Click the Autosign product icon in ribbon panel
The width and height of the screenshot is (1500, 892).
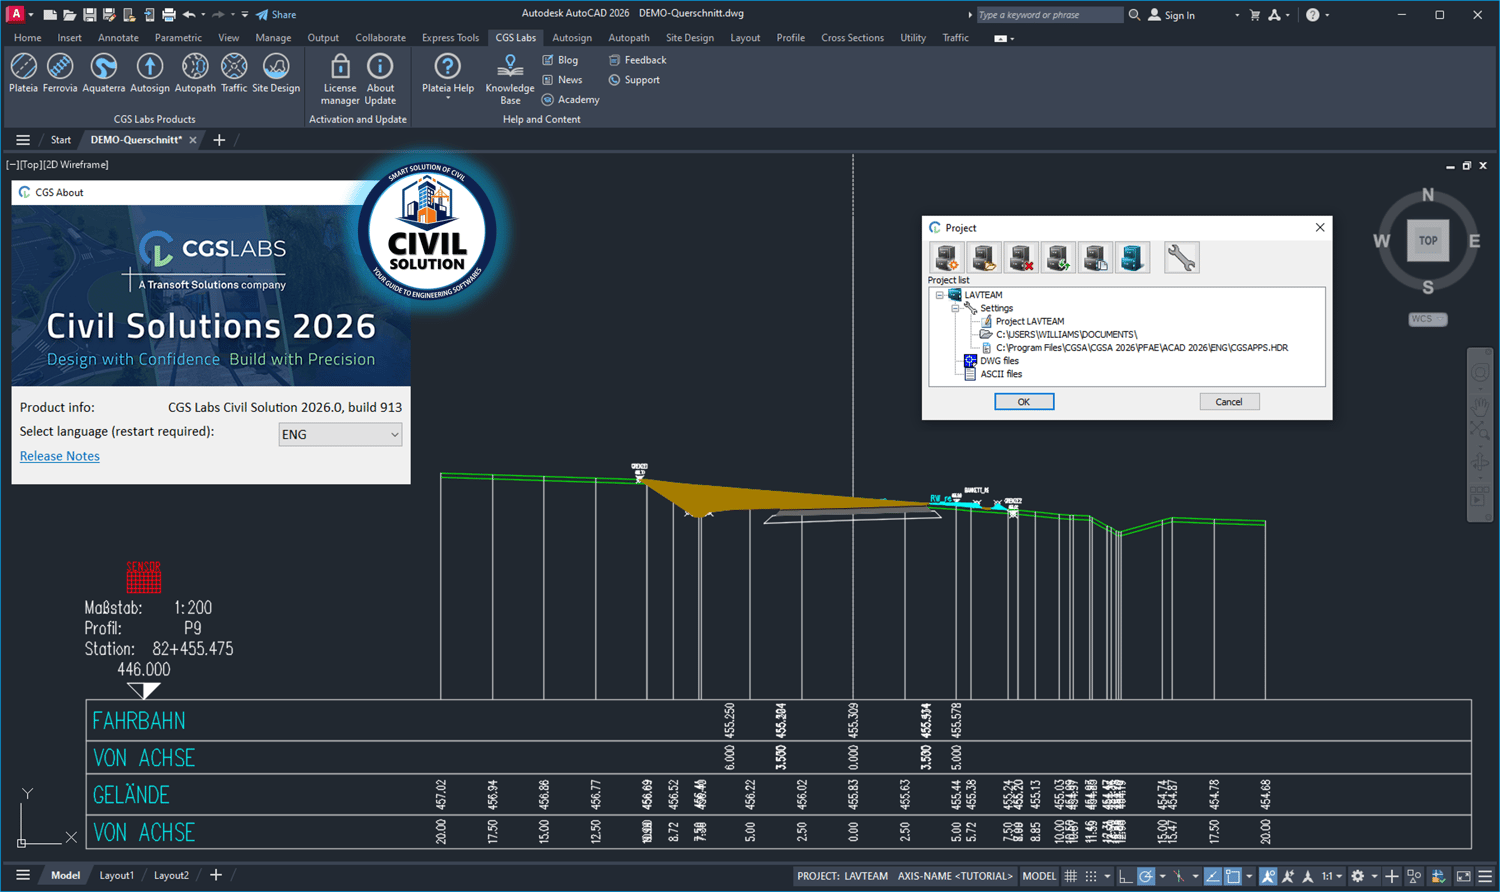[x=150, y=73]
